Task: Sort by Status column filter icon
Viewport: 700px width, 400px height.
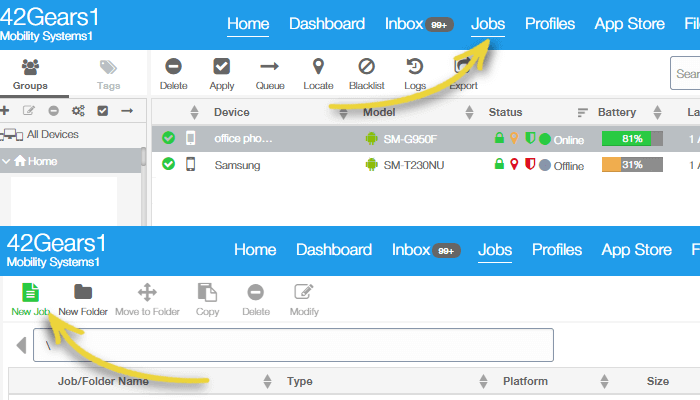Action: click(x=582, y=112)
